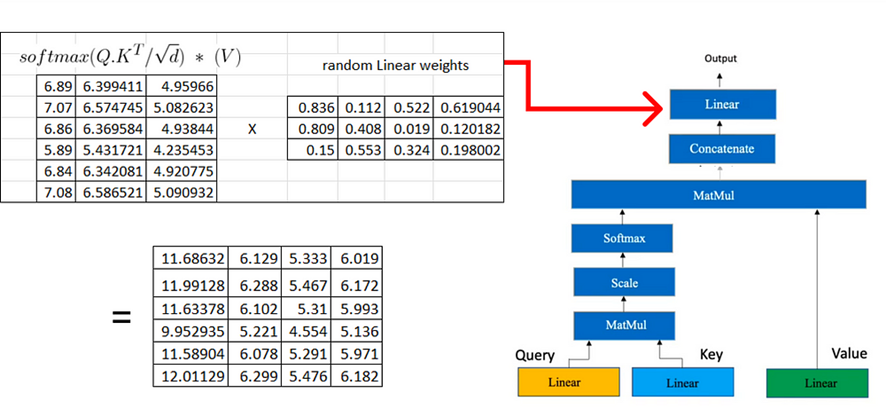Select weight cell 0.619044
886x409 pixels.
point(468,107)
